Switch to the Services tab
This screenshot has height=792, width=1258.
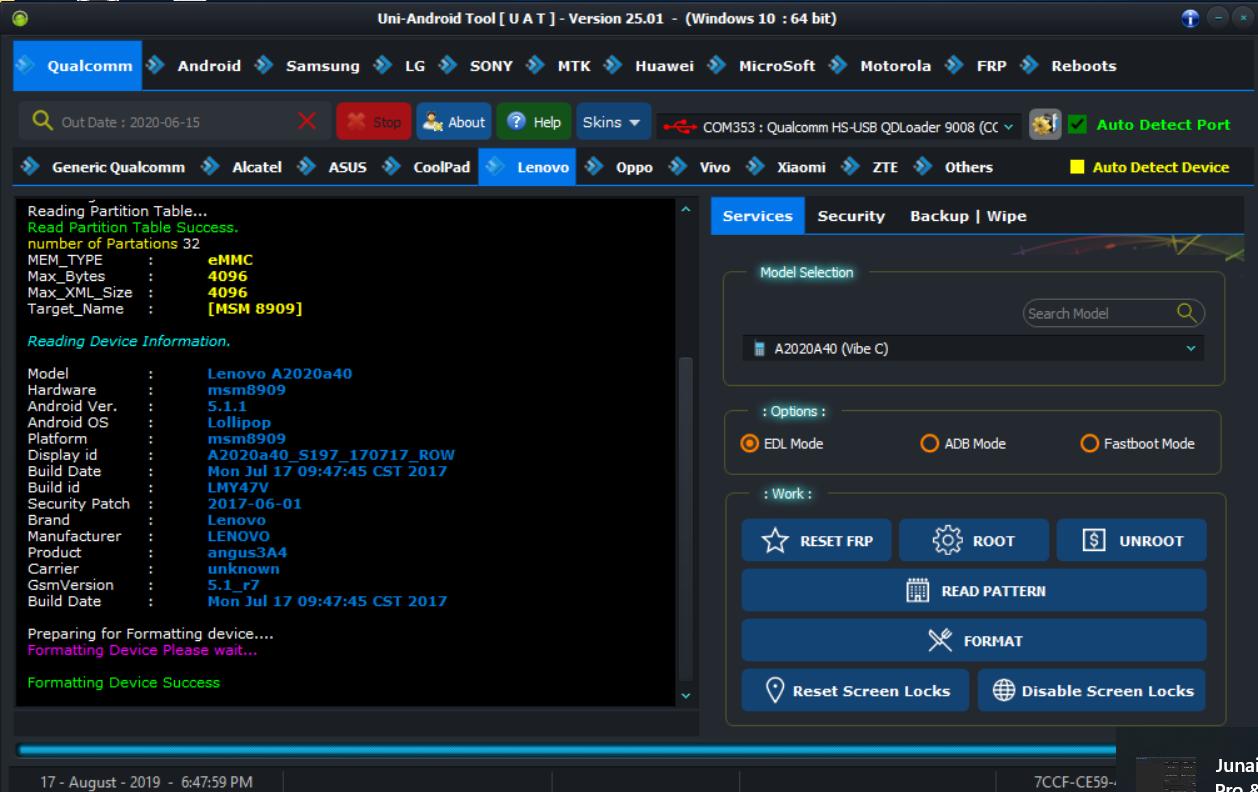click(758, 216)
